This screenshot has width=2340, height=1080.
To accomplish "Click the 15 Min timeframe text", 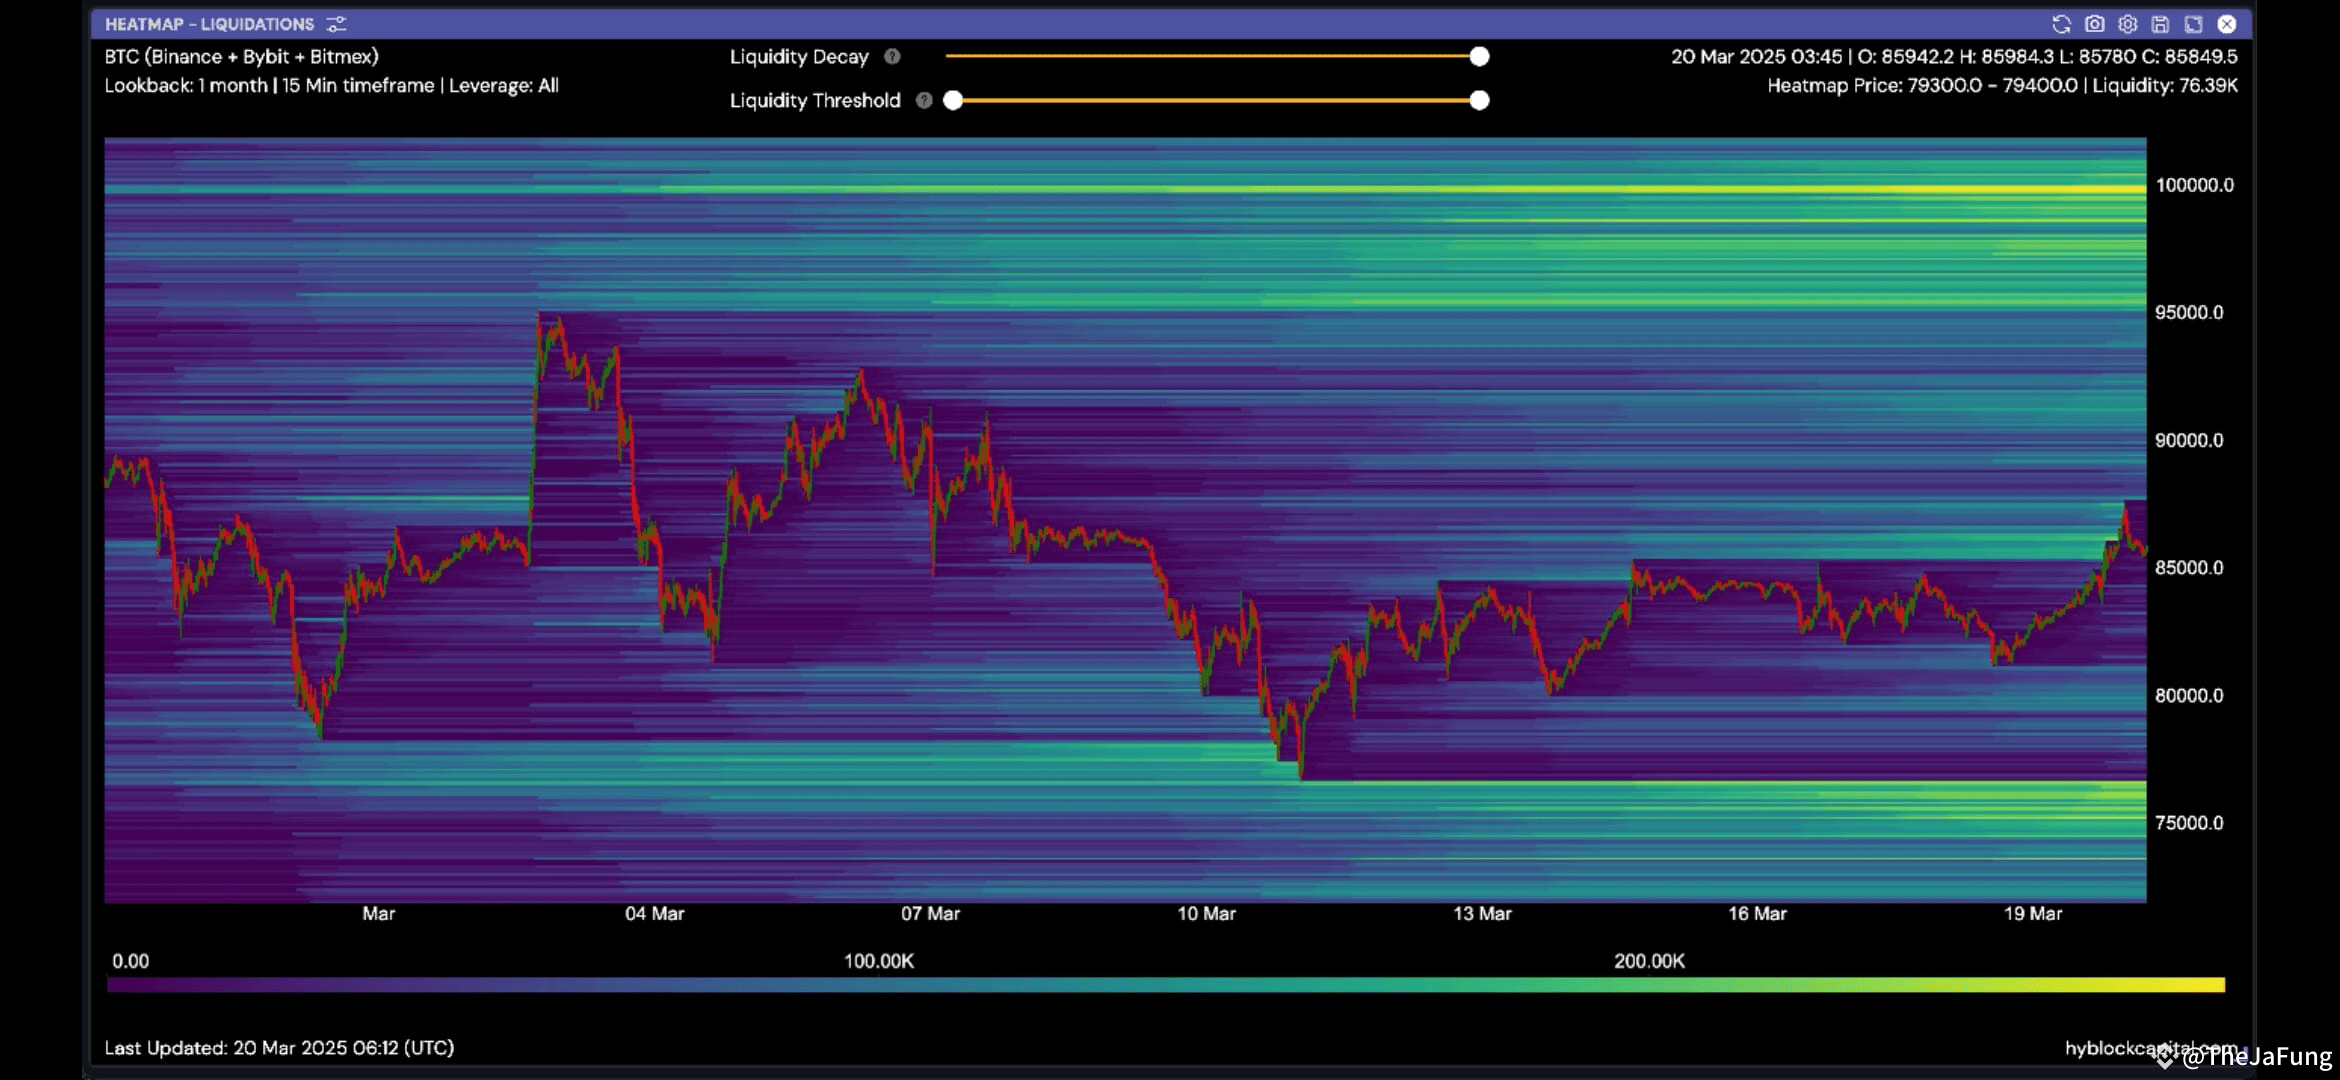I will [357, 86].
